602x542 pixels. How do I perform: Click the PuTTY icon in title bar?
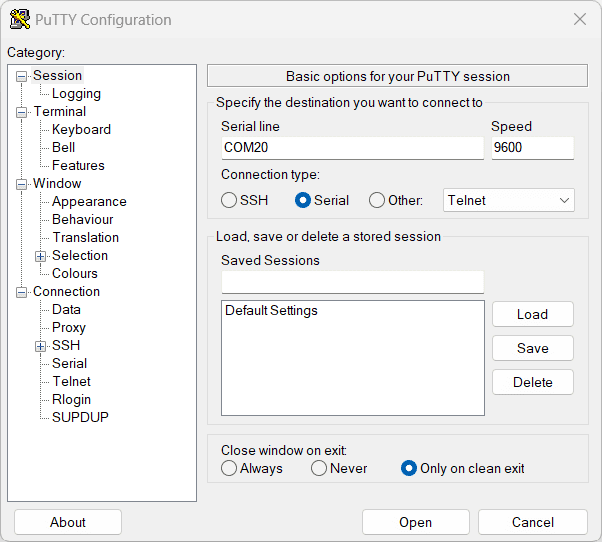tap(19, 20)
